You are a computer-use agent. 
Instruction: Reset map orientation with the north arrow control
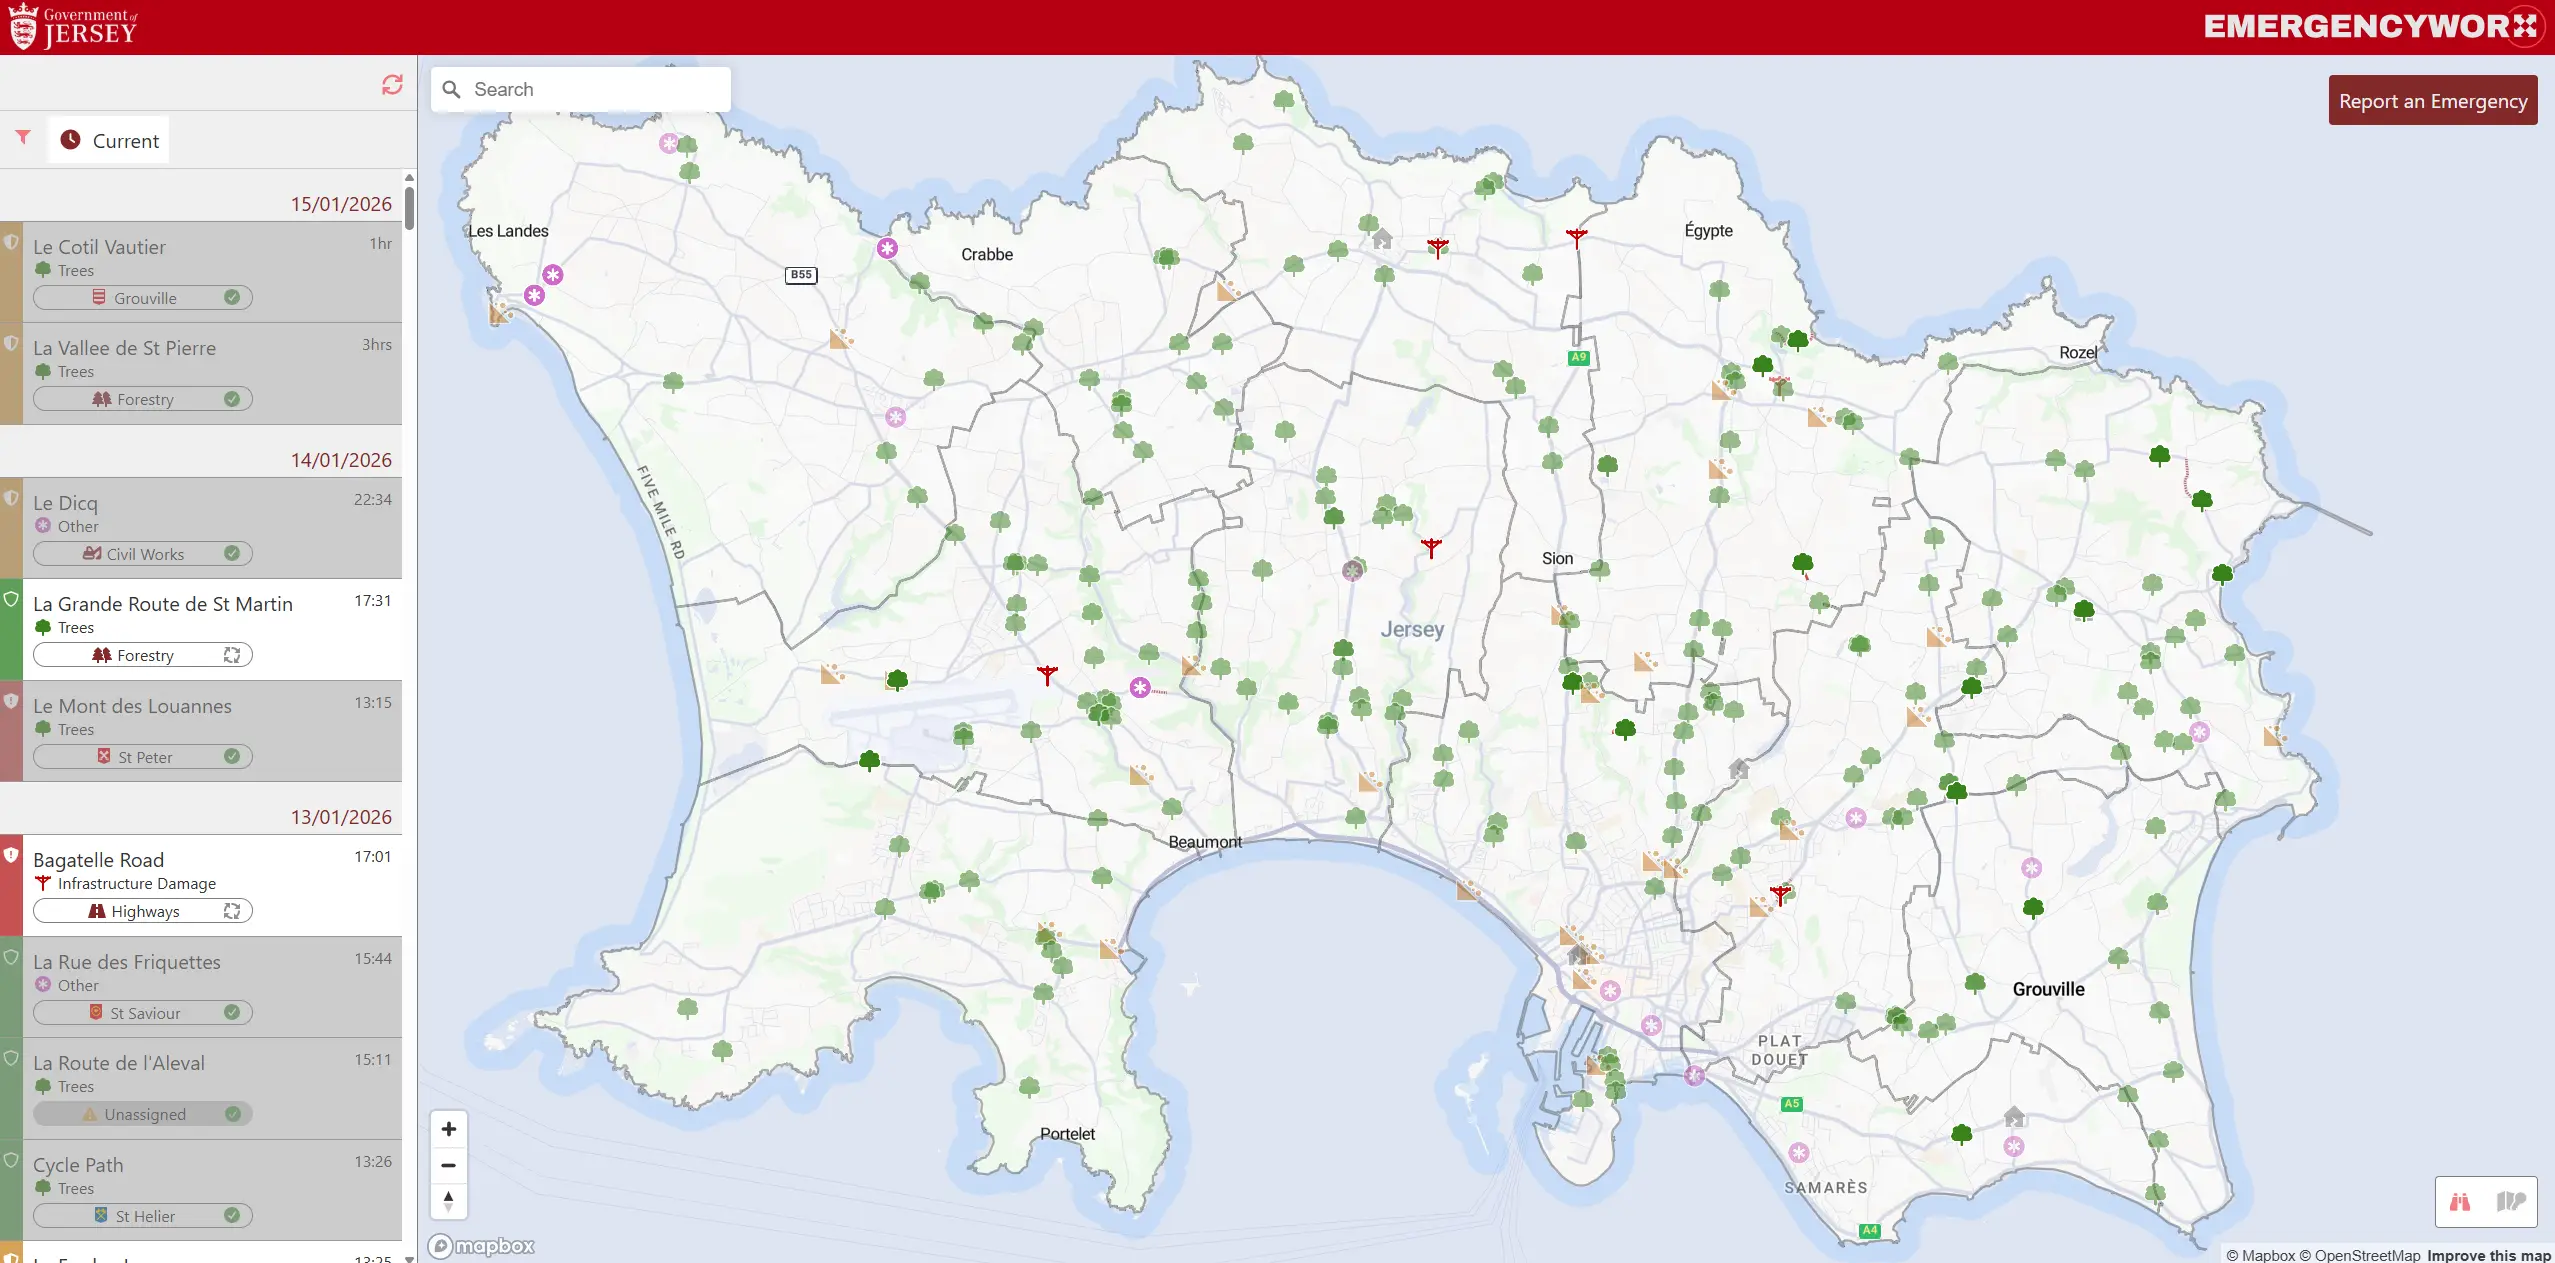click(x=448, y=1201)
